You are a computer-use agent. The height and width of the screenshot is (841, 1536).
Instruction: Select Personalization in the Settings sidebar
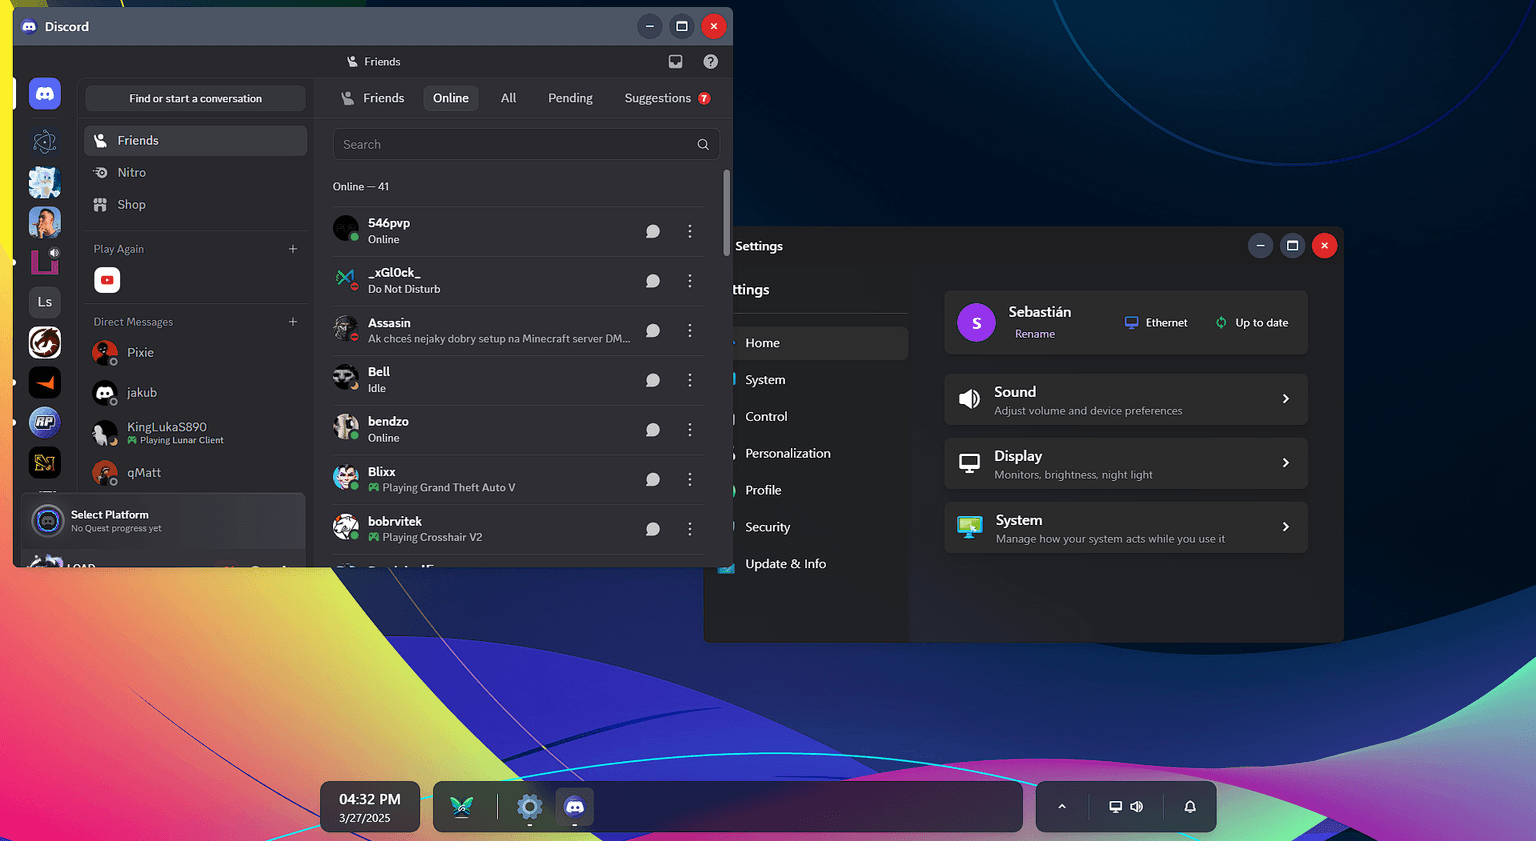tap(787, 453)
